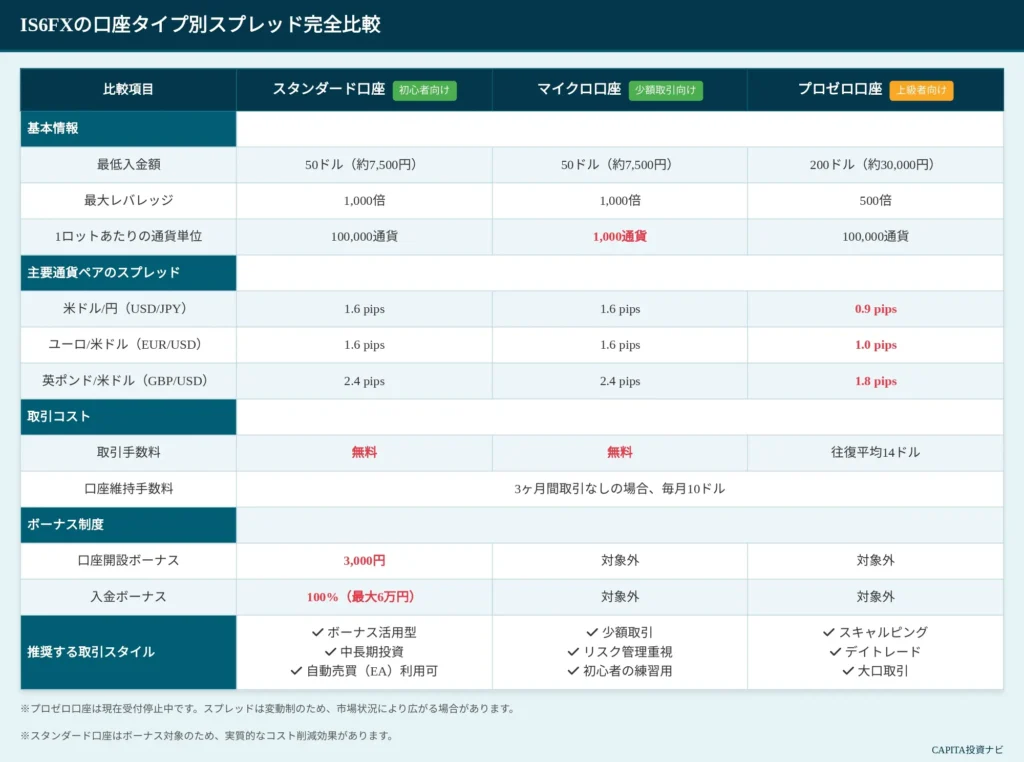Click プロゼロ口座 100,000通貨 cell
Viewport: 1024px width, 762px height.
point(875,236)
